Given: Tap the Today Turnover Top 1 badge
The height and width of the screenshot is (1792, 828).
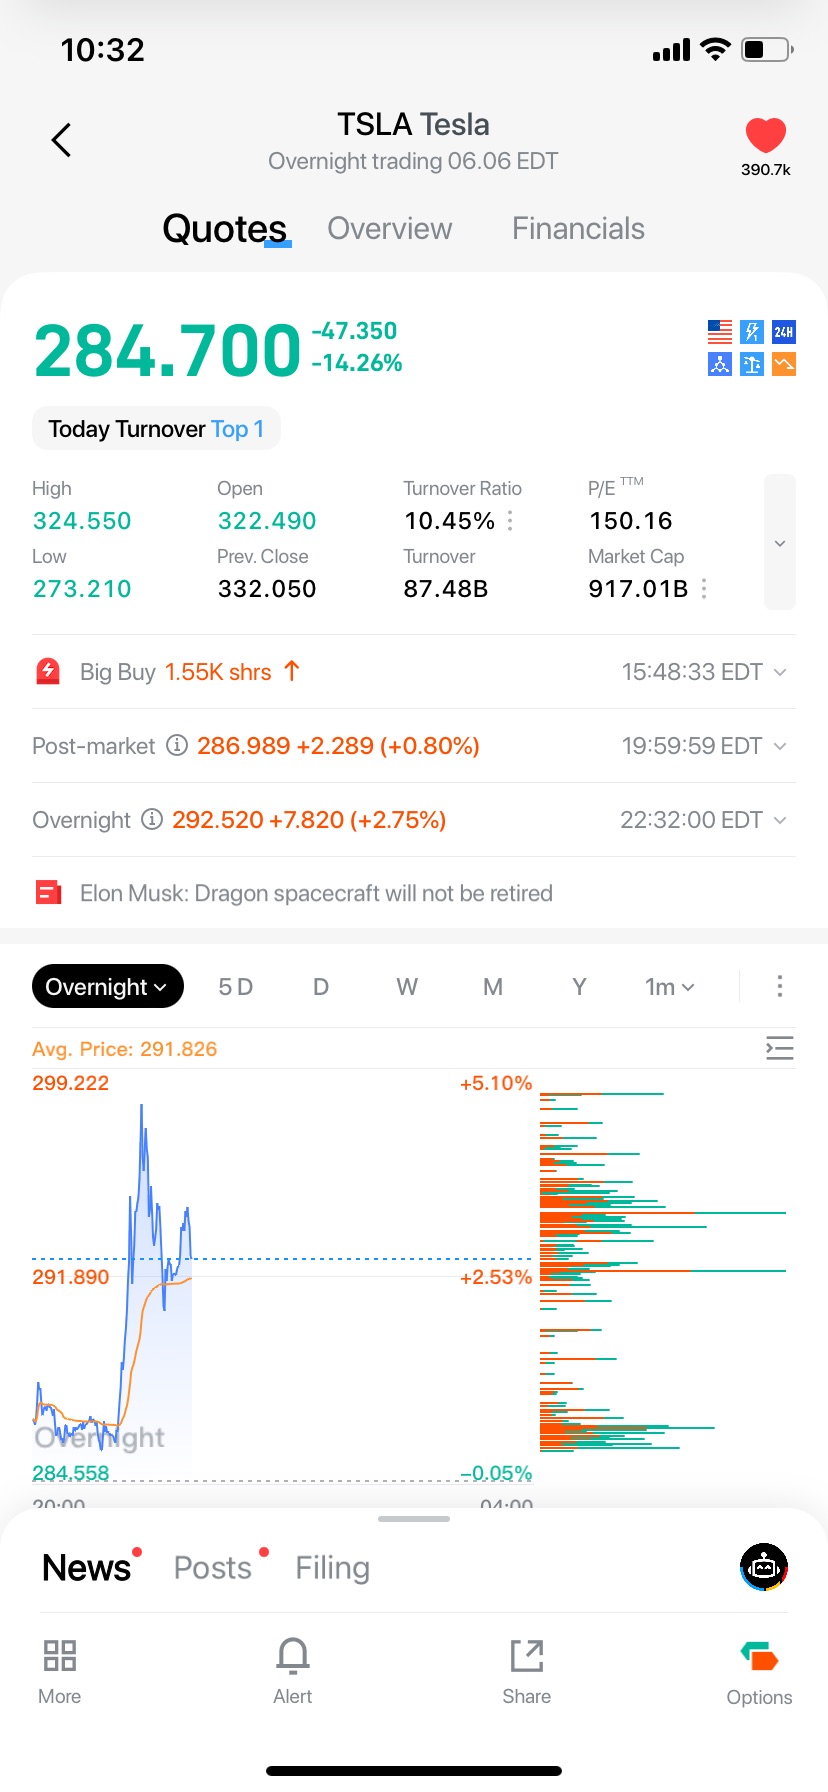Looking at the screenshot, I should pyautogui.click(x=156, y=429).
